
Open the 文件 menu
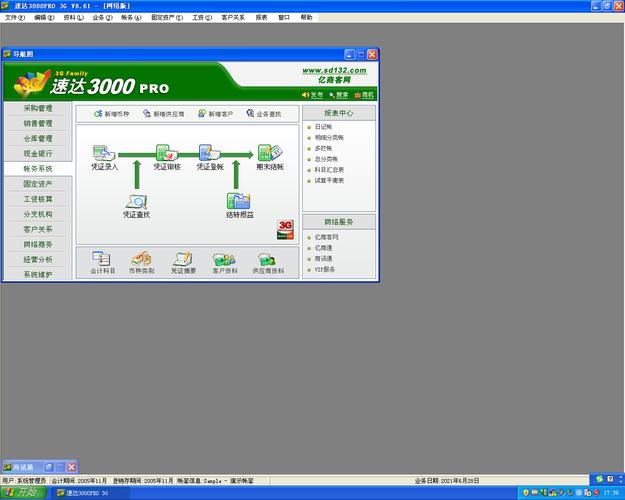(15, 18)
